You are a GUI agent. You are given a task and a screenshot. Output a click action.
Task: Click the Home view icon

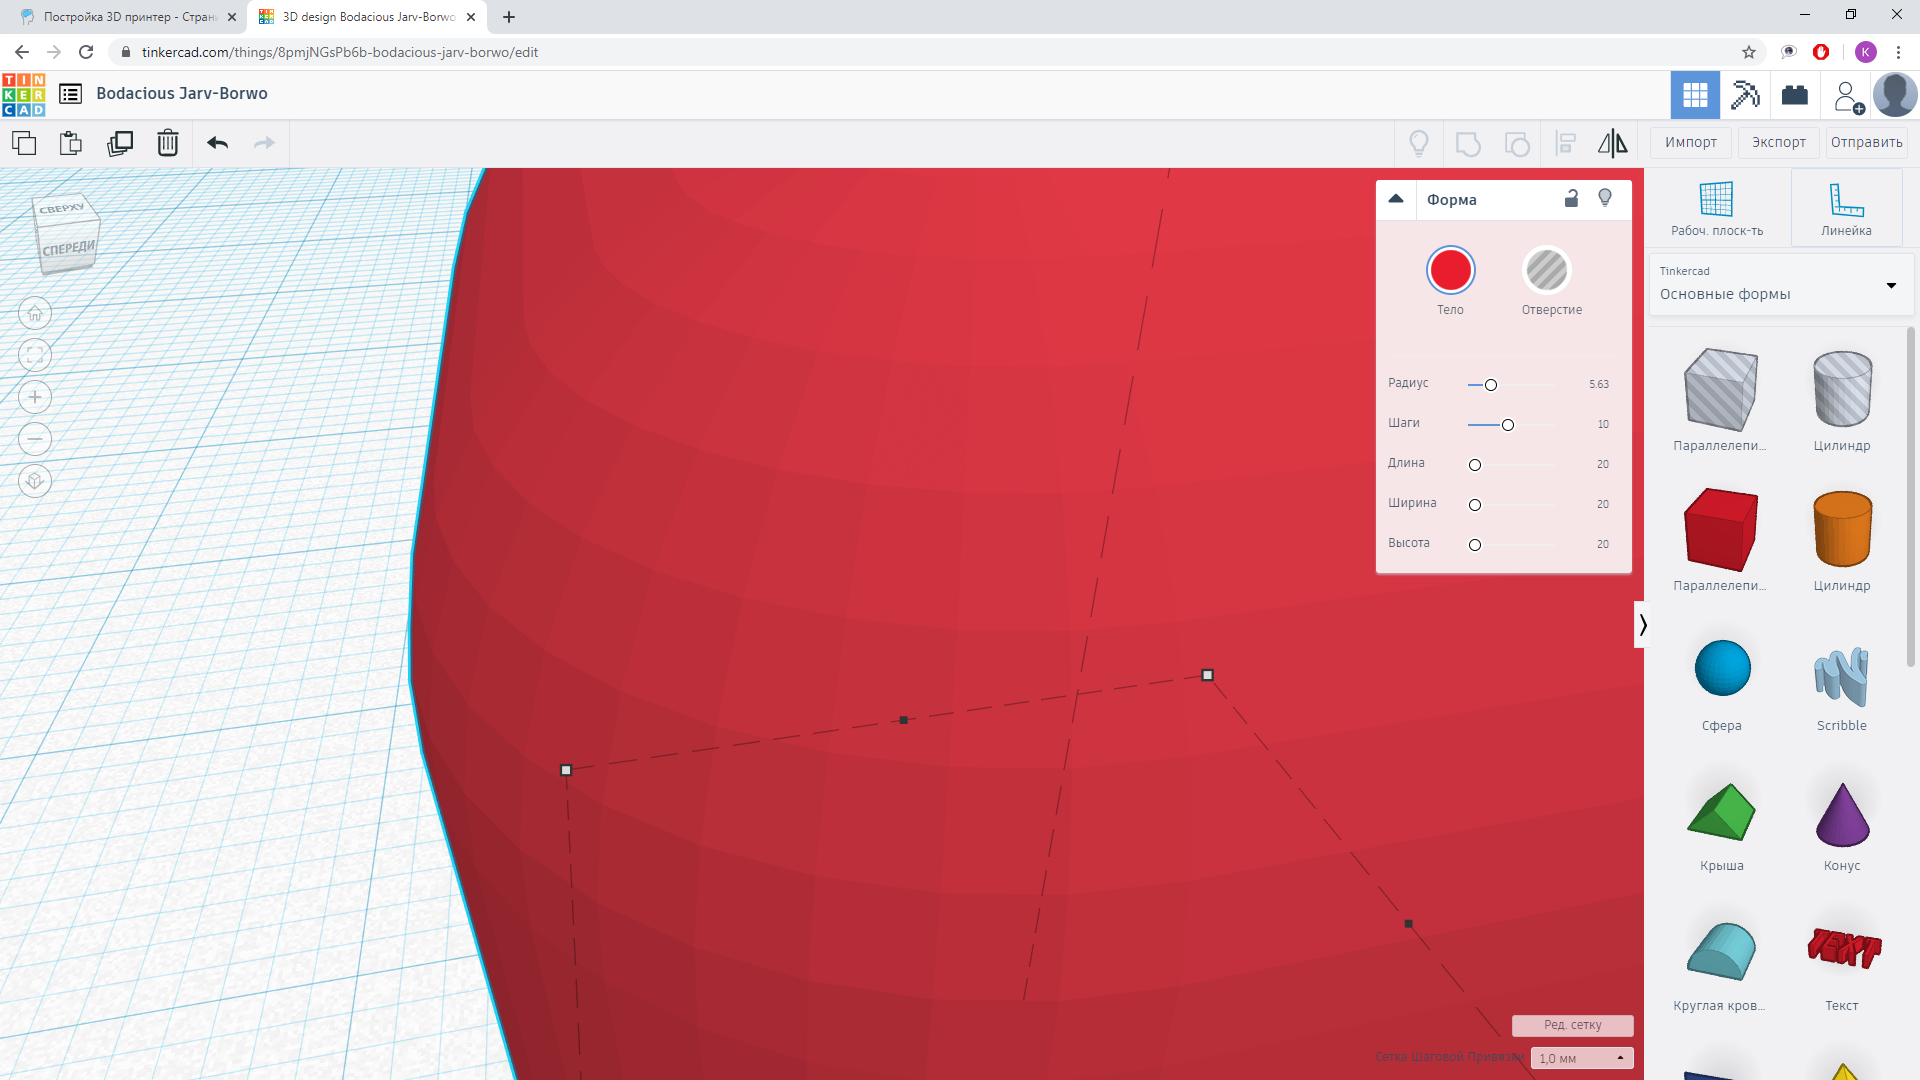(35, 314)
